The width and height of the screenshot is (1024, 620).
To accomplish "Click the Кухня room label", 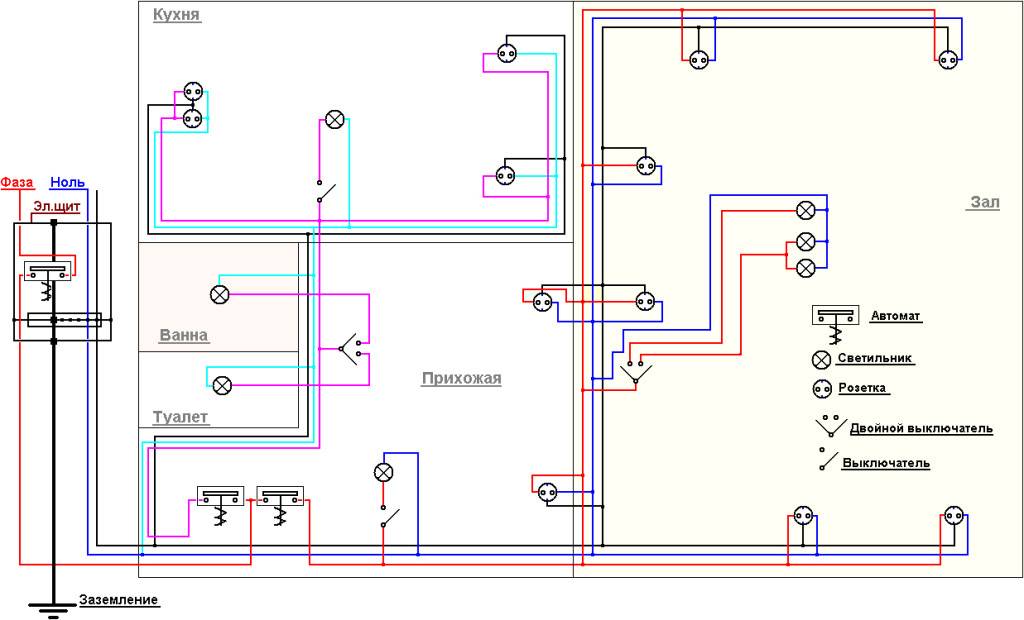I will point(177,15).
